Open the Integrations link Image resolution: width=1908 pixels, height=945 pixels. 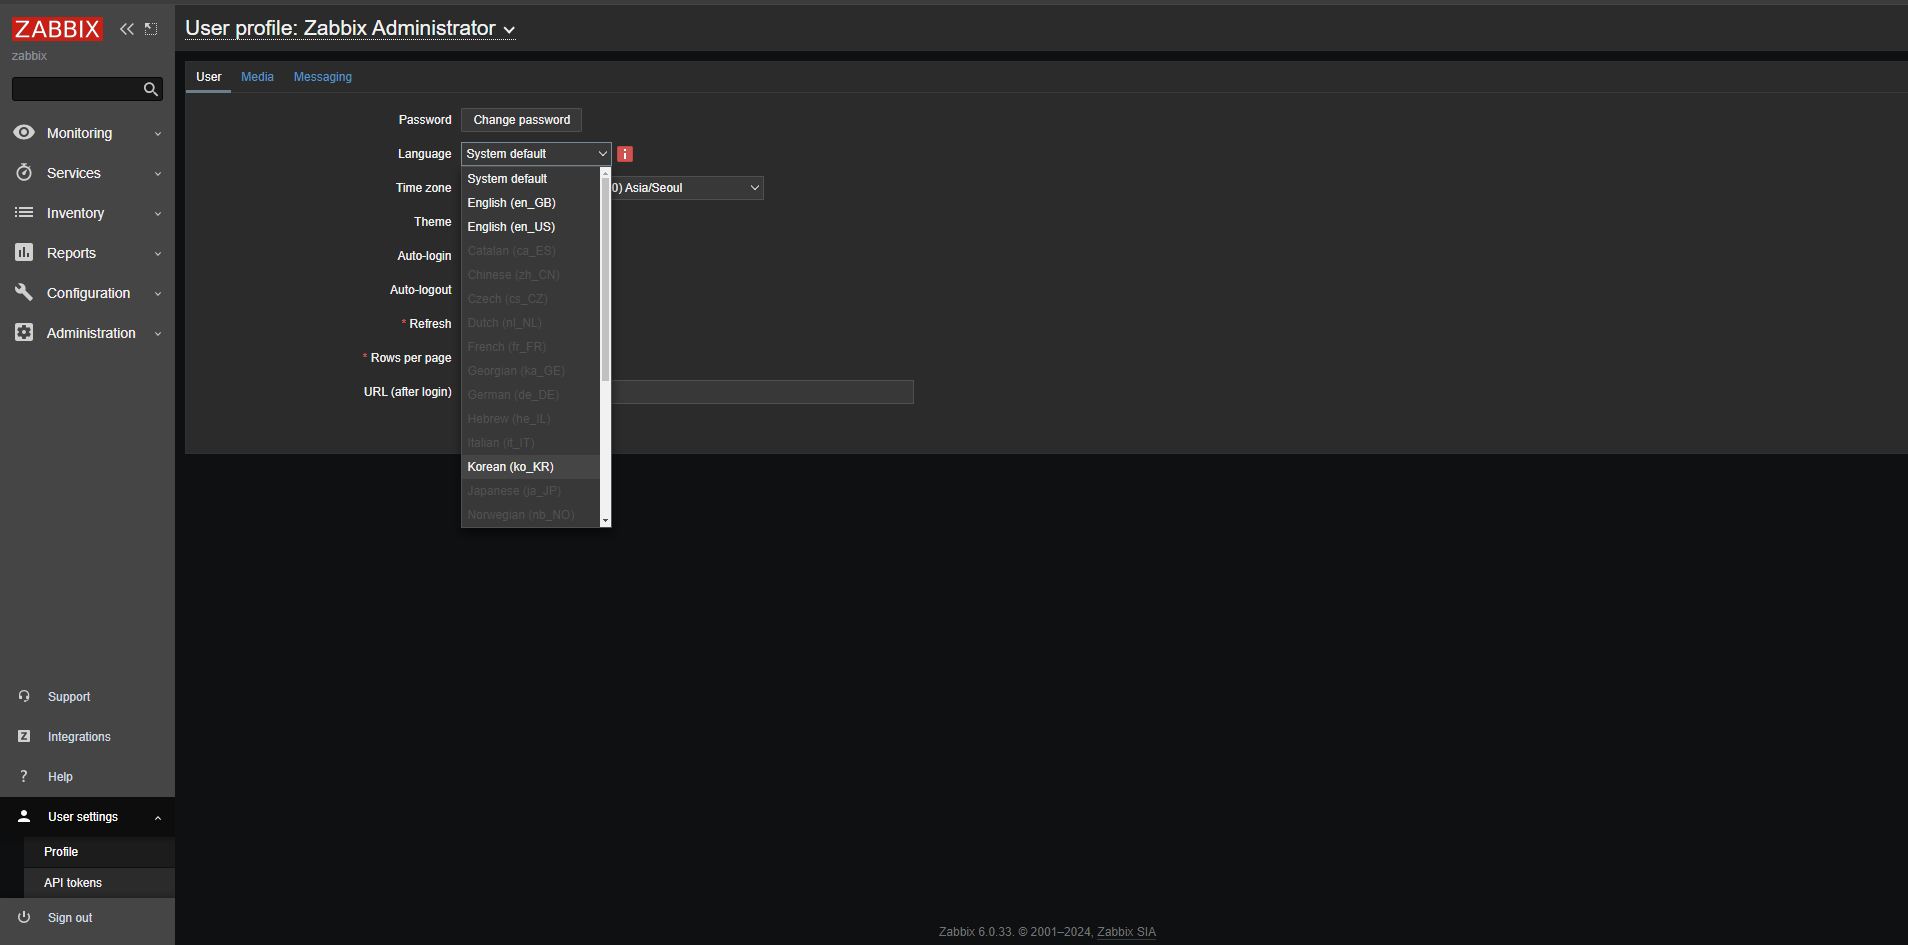[79, 737]
